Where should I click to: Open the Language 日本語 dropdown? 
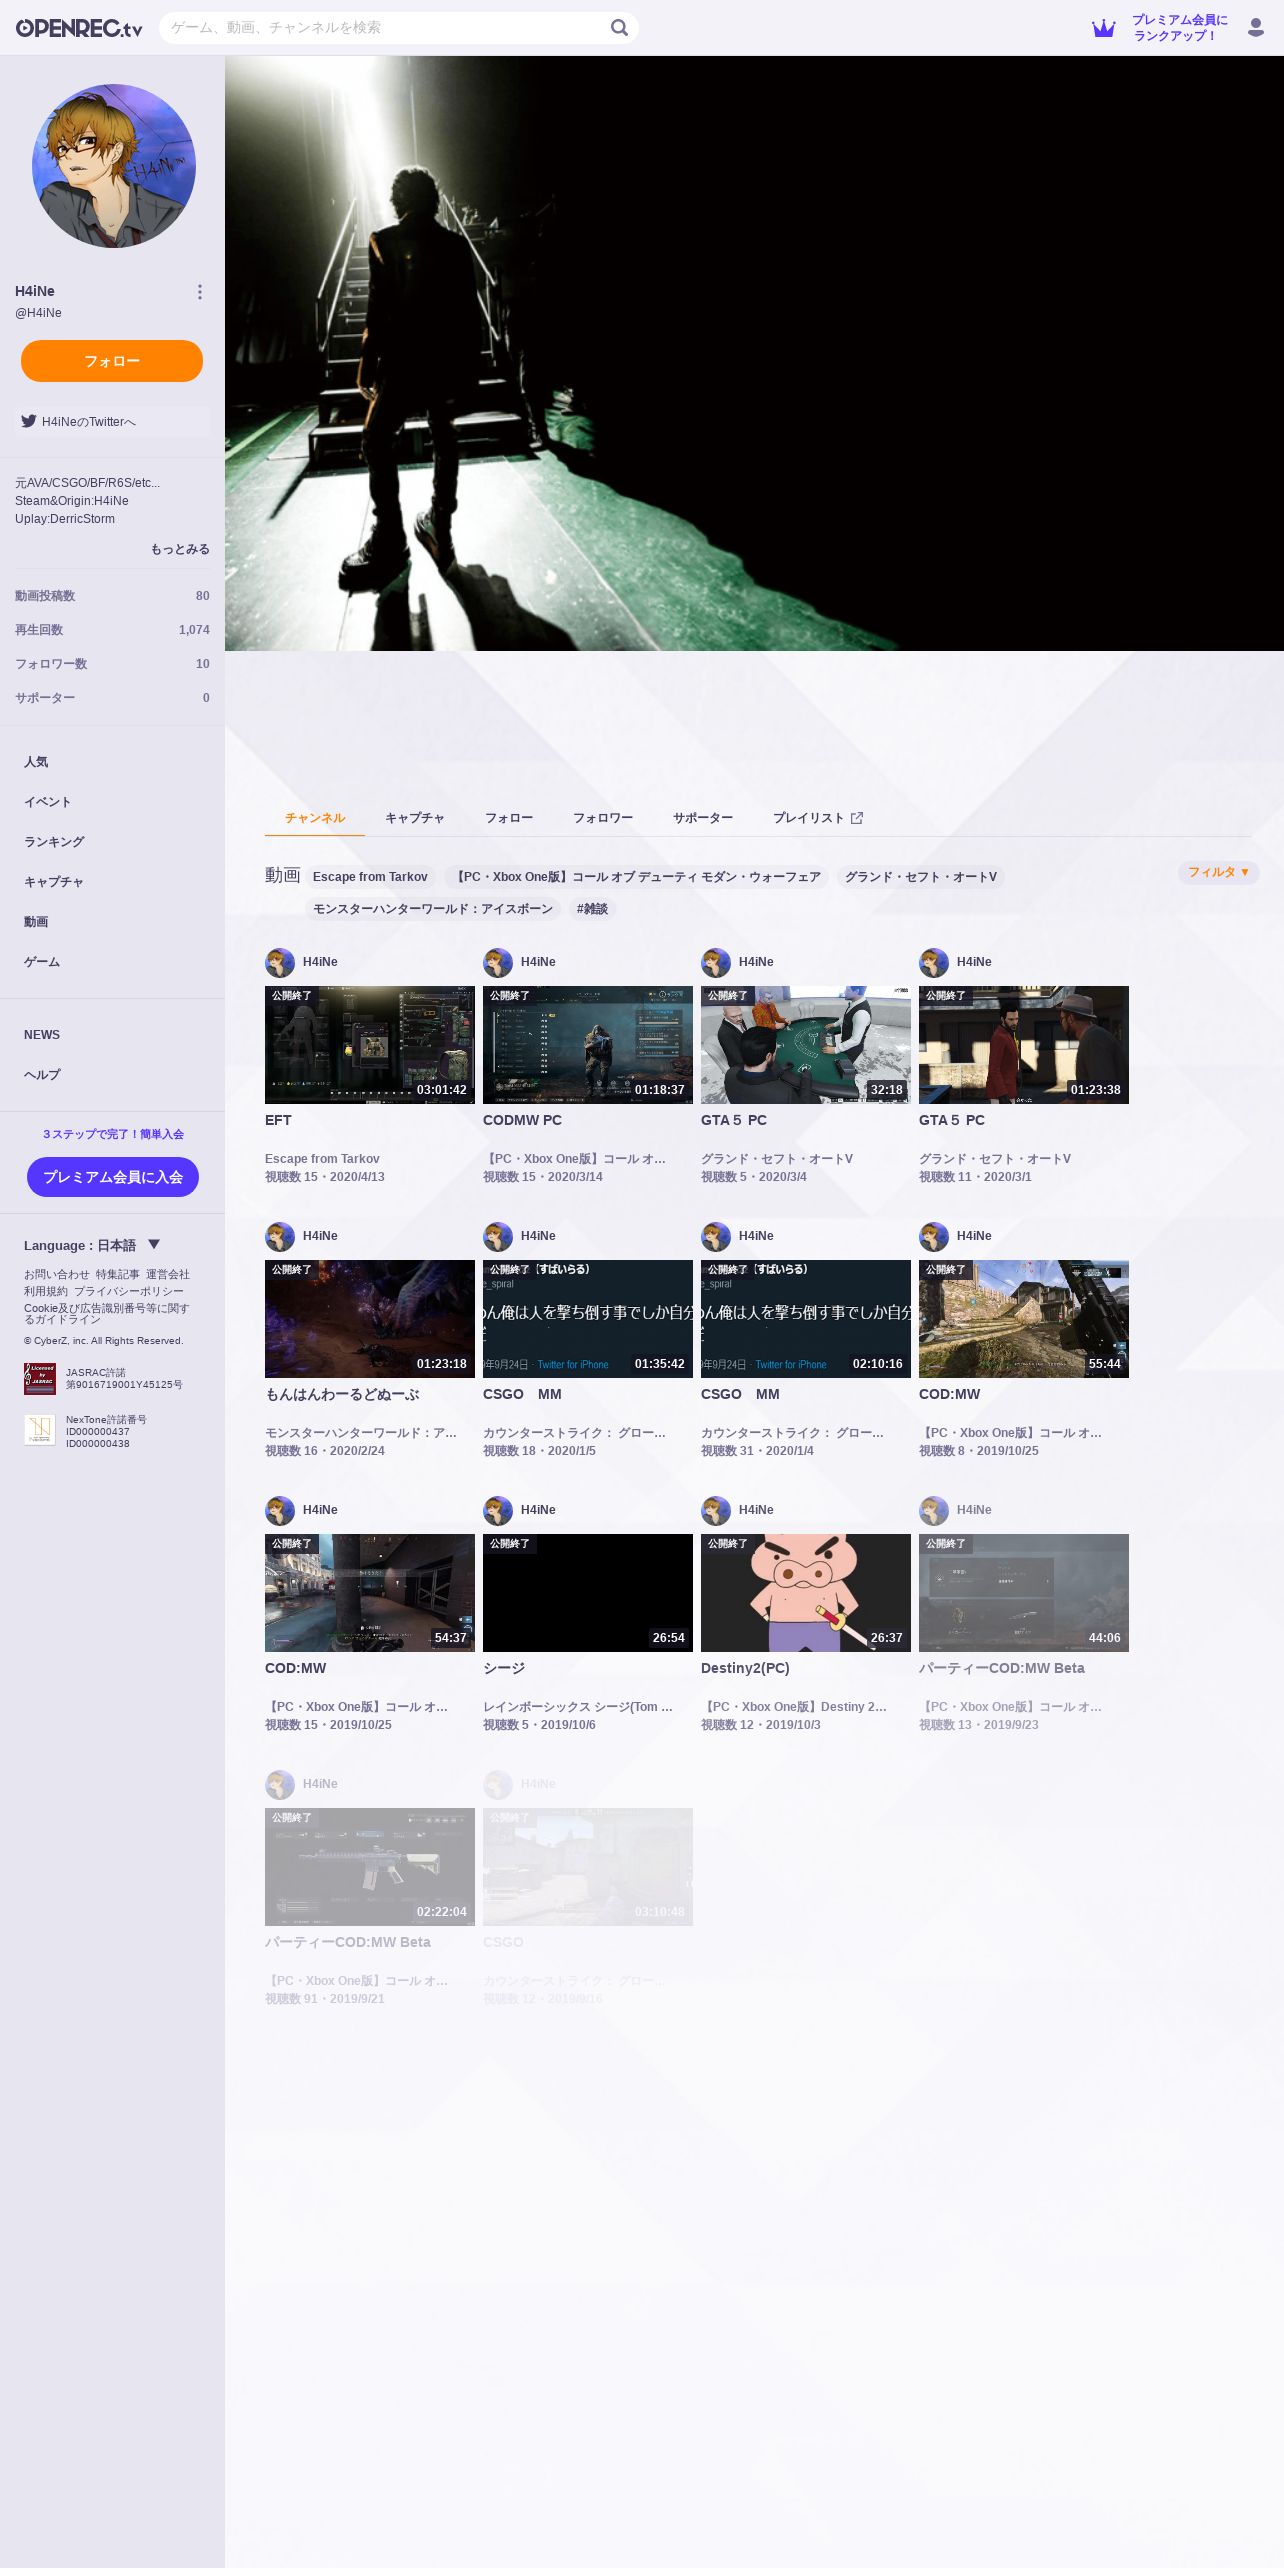click(92, 1245)
